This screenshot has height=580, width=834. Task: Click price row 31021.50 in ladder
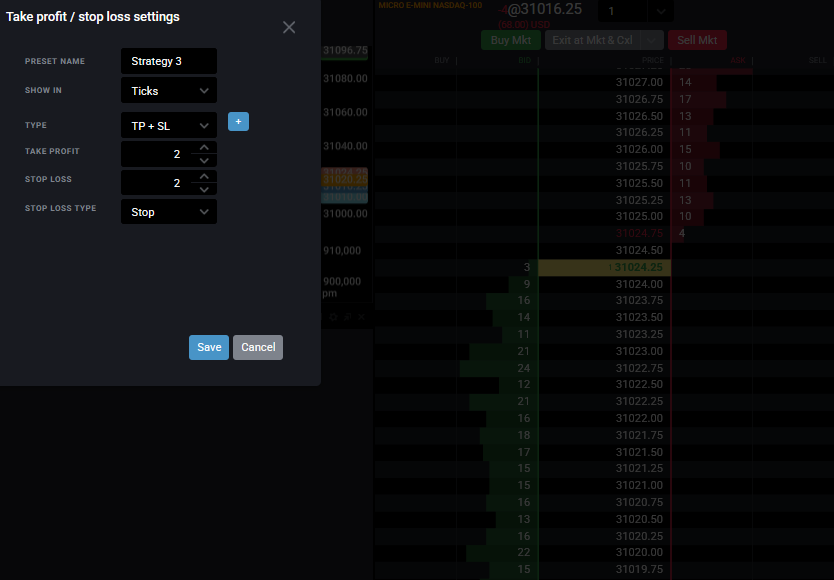tap(639, 452)
